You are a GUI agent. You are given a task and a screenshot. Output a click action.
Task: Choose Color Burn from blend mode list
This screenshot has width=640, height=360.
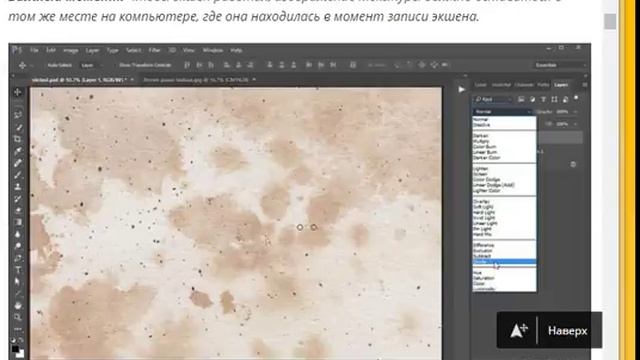click(484, 147)
